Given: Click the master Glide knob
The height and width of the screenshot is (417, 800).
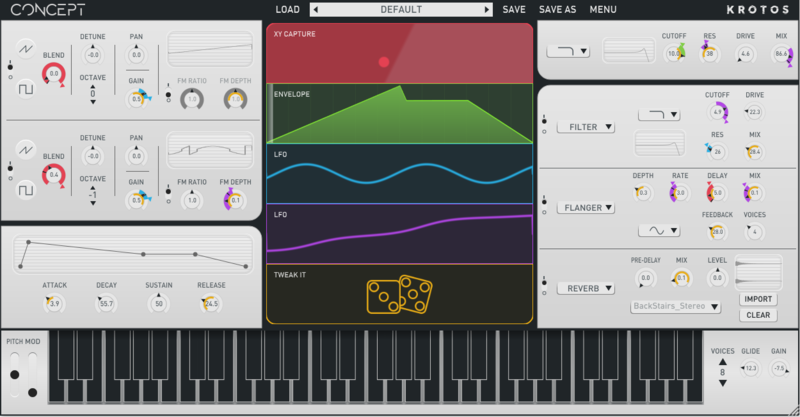Looking at the screenshot, I should pyautogui.click(x=751, y=367).
